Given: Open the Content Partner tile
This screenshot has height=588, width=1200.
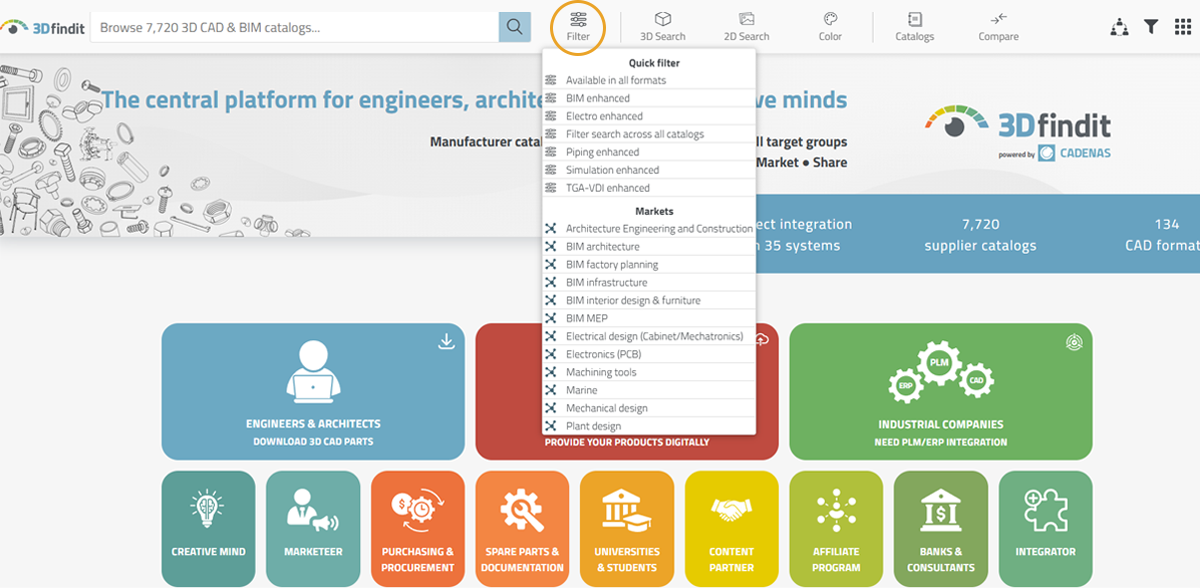Looking at the screenshot, I should pyautogui.click(x=731, y=529).
